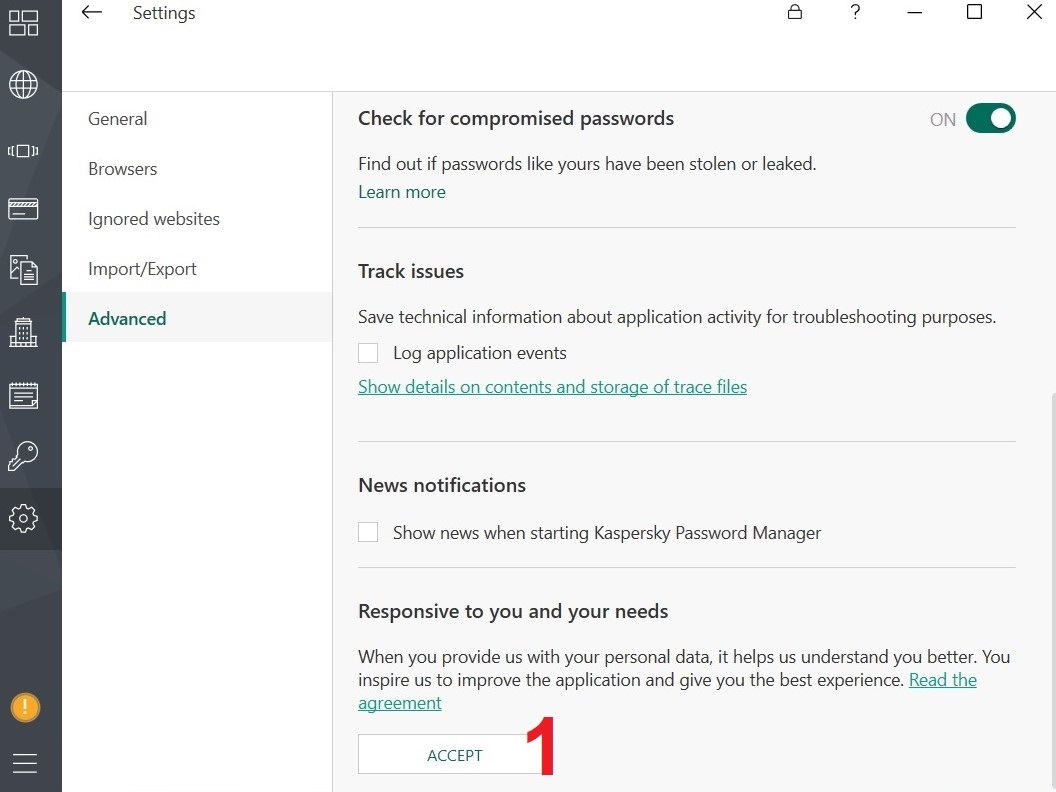Switch to the Browsers settings tab
The width and height of the screenshot is (1056, 792).
pyautogui.click(x=122, y=169)
